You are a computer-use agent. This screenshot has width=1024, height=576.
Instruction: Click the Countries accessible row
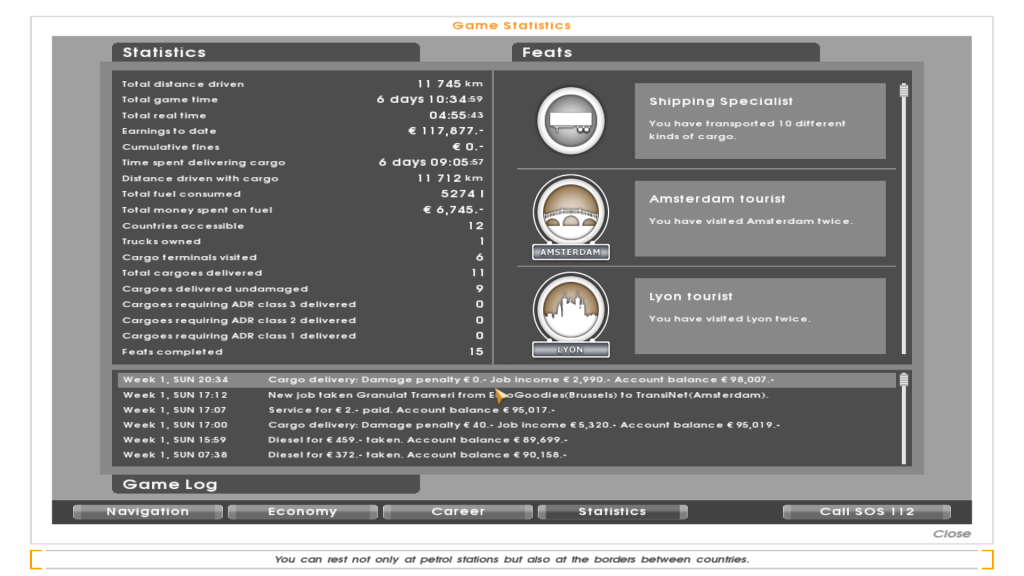[302, 226]
